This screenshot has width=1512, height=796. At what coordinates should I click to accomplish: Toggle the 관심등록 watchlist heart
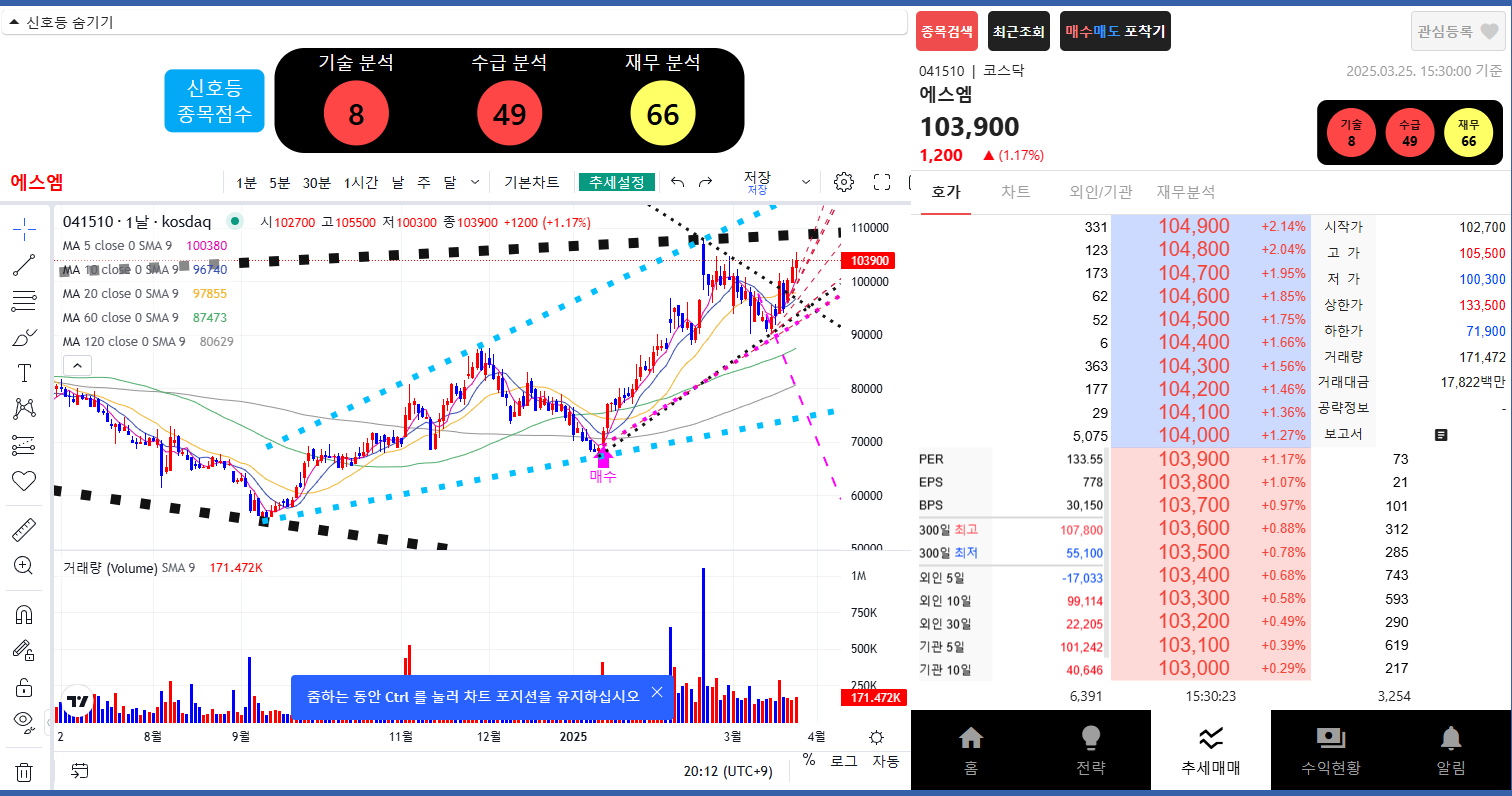(1458, 31)
